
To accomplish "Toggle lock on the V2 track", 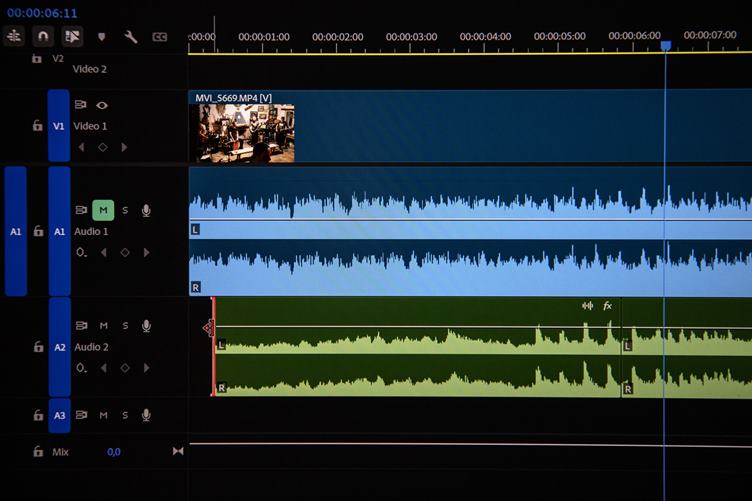I will [37, 59].
